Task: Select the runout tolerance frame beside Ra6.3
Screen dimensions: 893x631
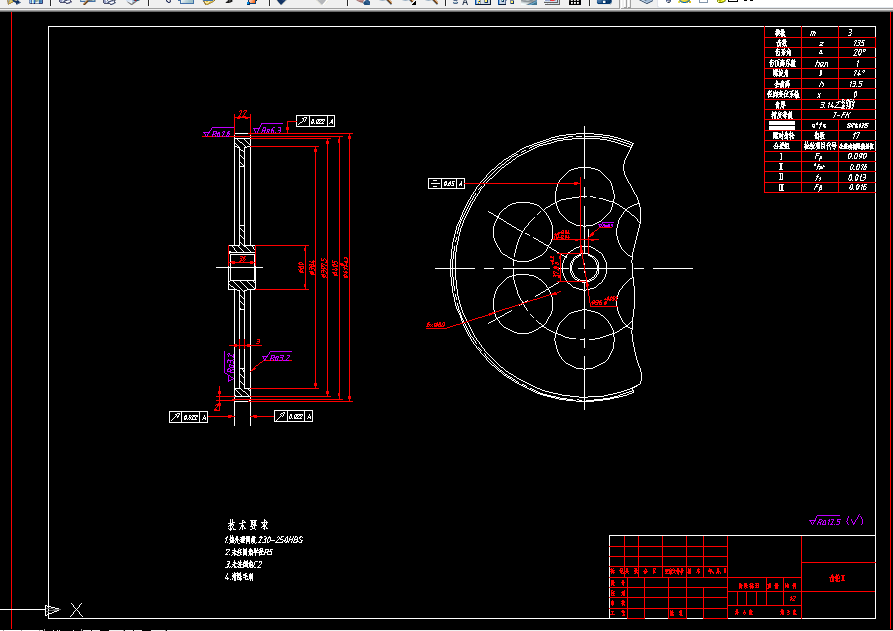Action: pyautogui.click(x=316, y=121)
